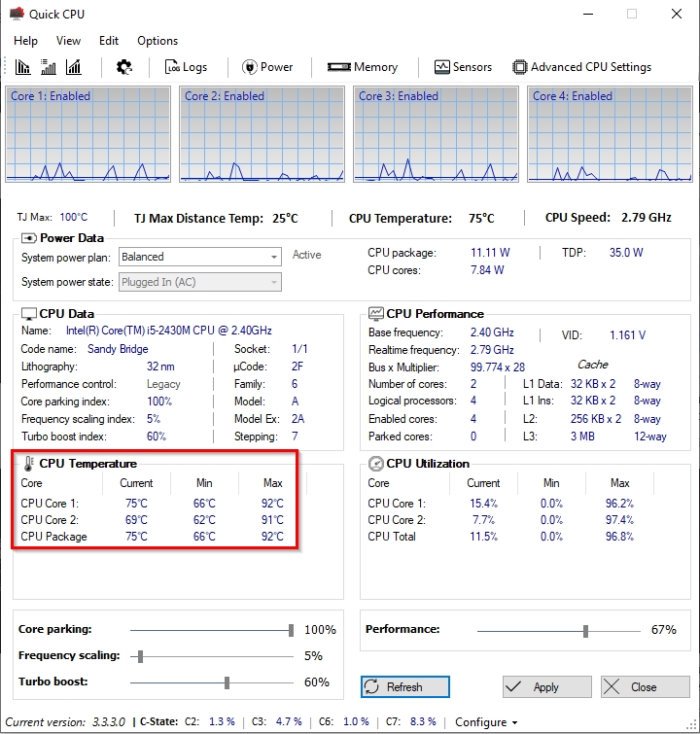
Task: Click the Lithography value 32 nm
Action: click(x=161, y=367)
